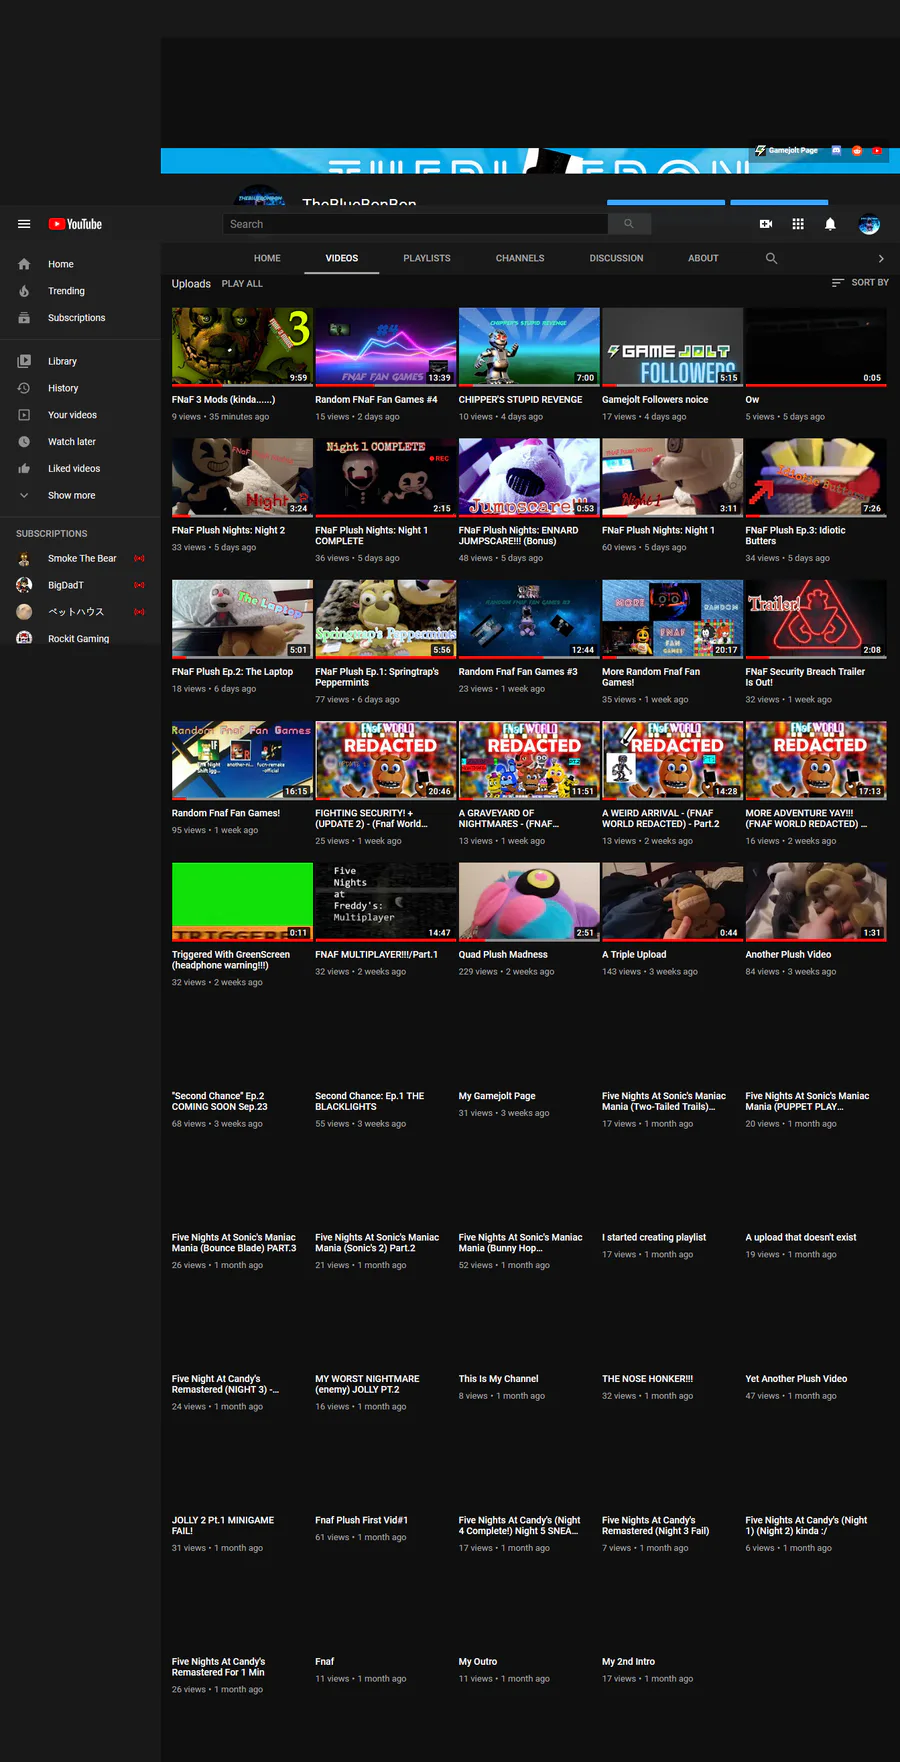Open the Sort By dropdown

coord(860,283)
